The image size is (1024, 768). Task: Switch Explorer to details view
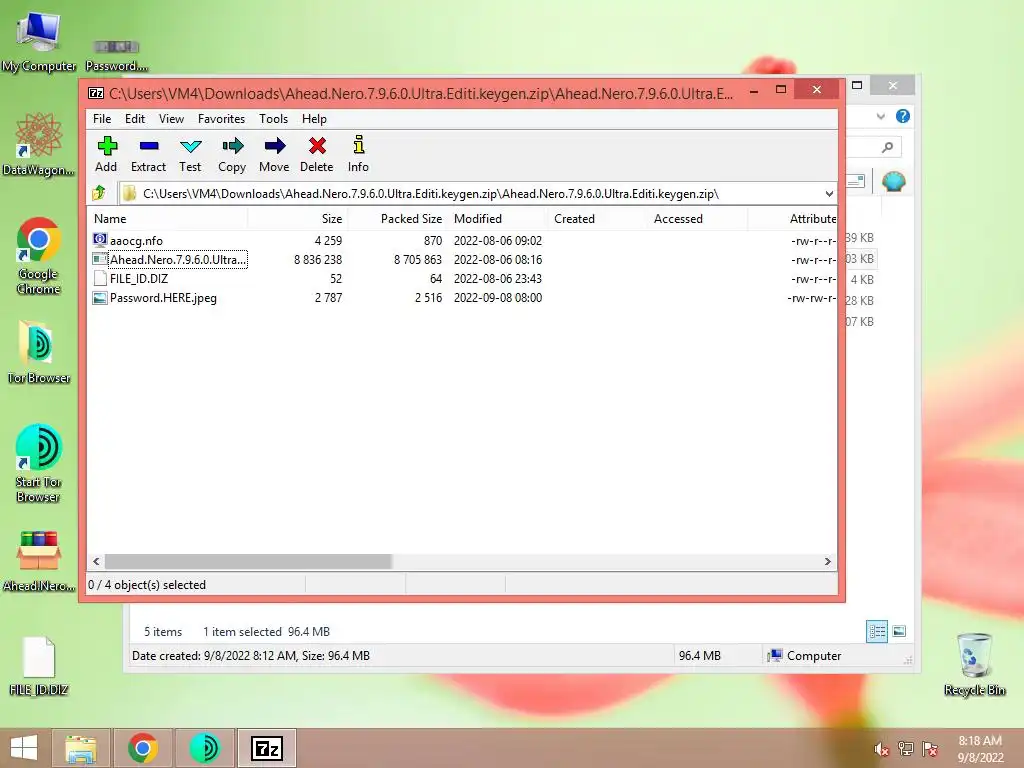pyautogui.click(x=876, y=632)
